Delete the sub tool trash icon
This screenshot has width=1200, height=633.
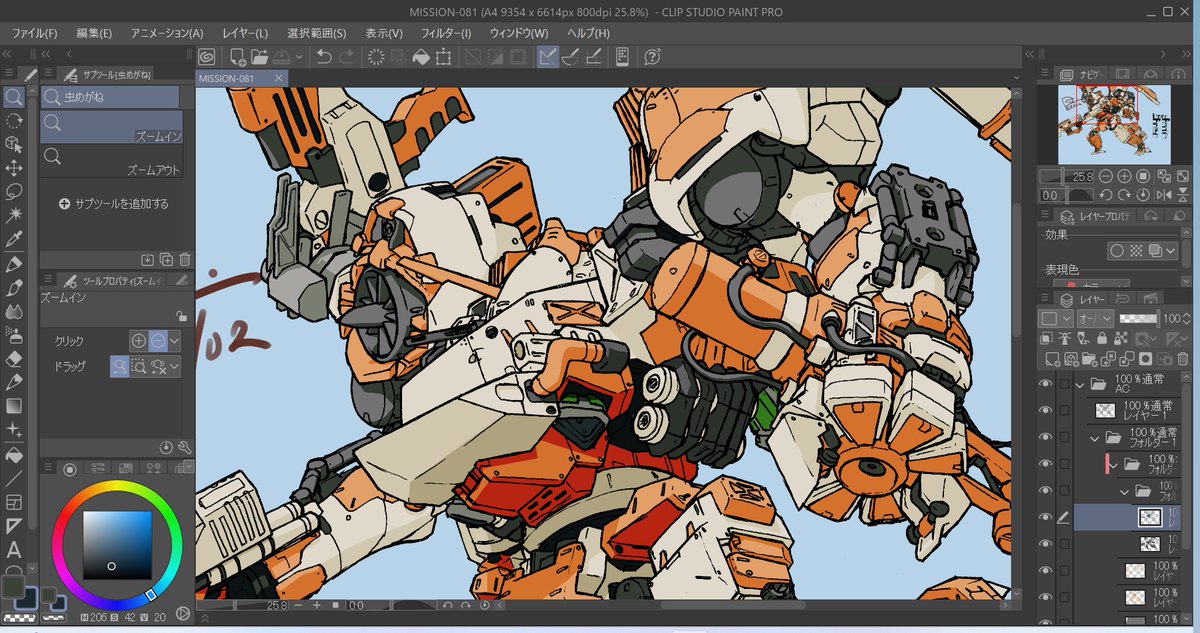click(184, 259)
